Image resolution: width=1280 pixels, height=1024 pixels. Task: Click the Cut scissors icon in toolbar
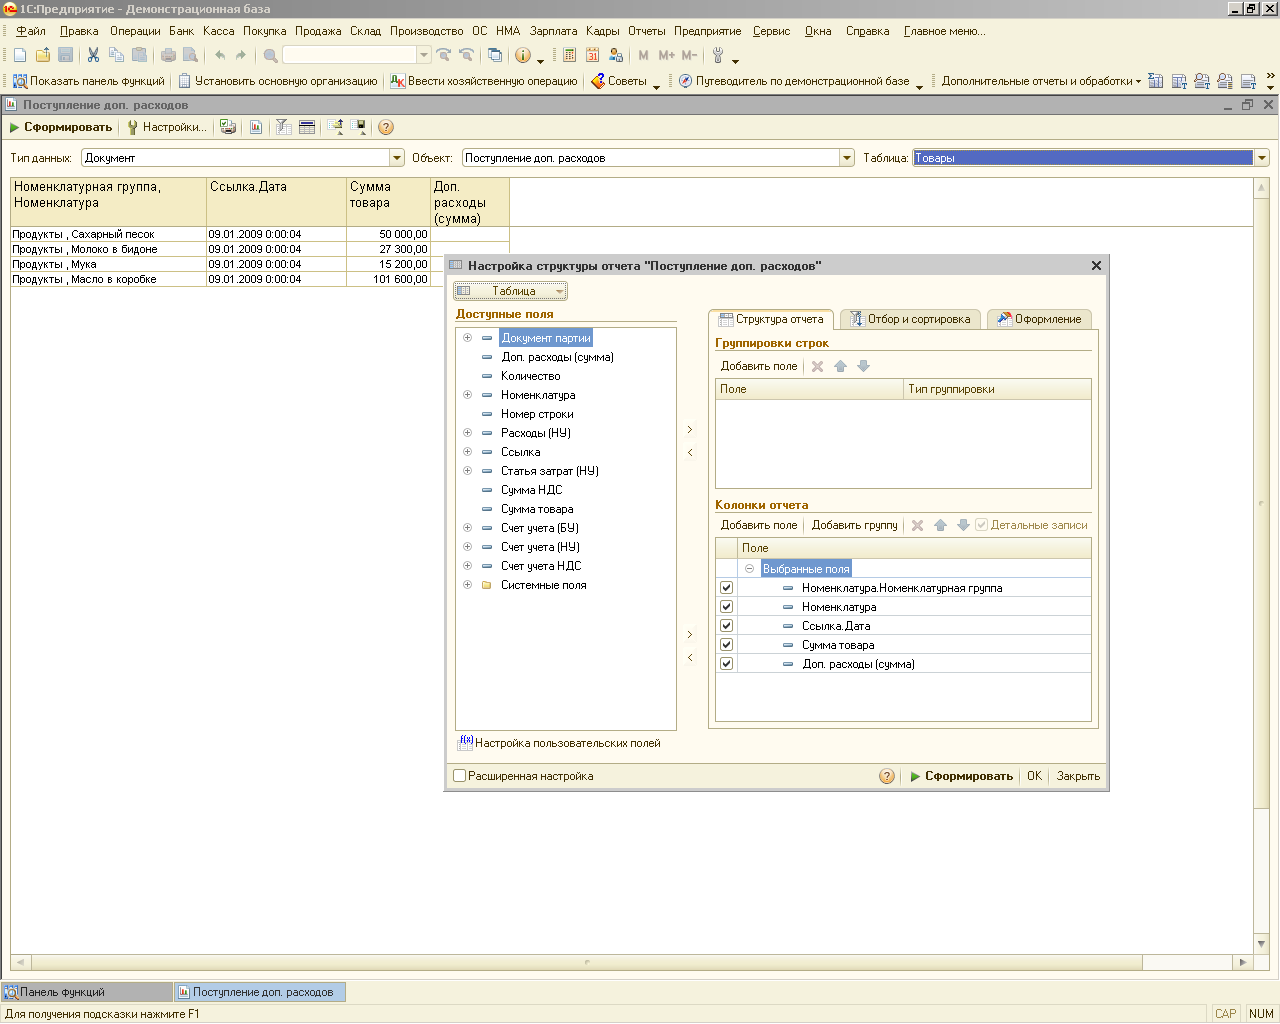(x=93, y=55)
